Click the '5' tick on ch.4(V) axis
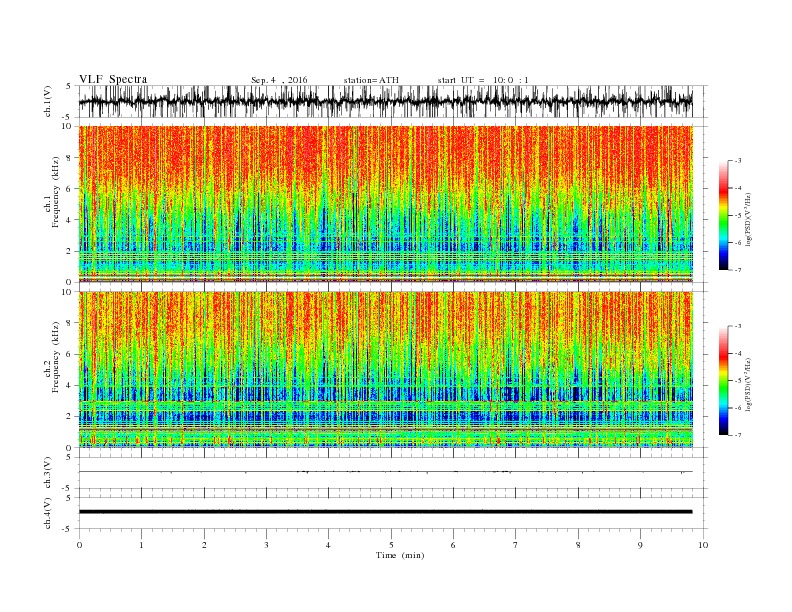The image size is (792, 612). 69,498
